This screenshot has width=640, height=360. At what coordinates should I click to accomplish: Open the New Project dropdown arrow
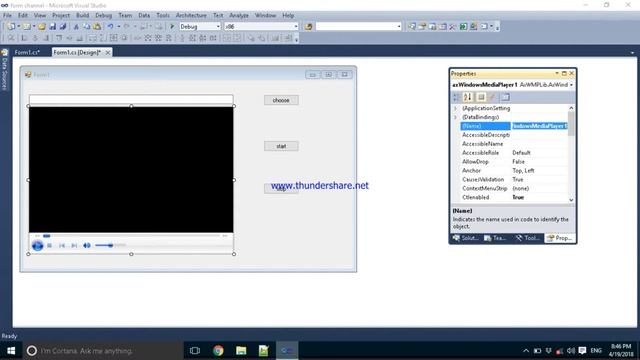tap(19, 27)
